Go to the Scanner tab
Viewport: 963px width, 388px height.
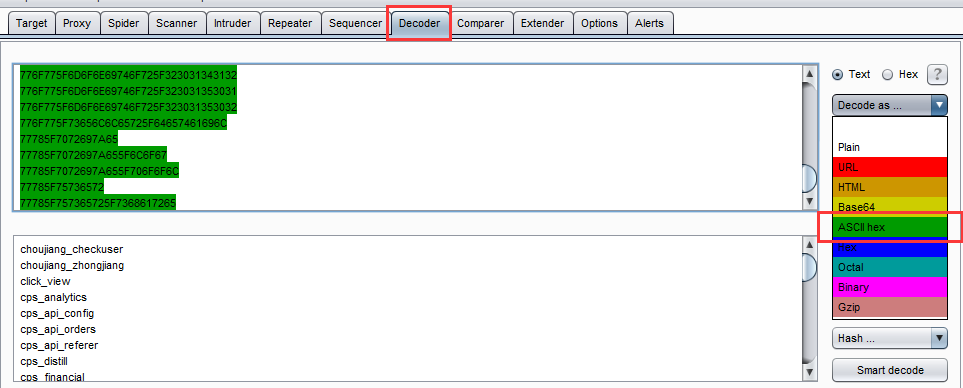(176, 23)
